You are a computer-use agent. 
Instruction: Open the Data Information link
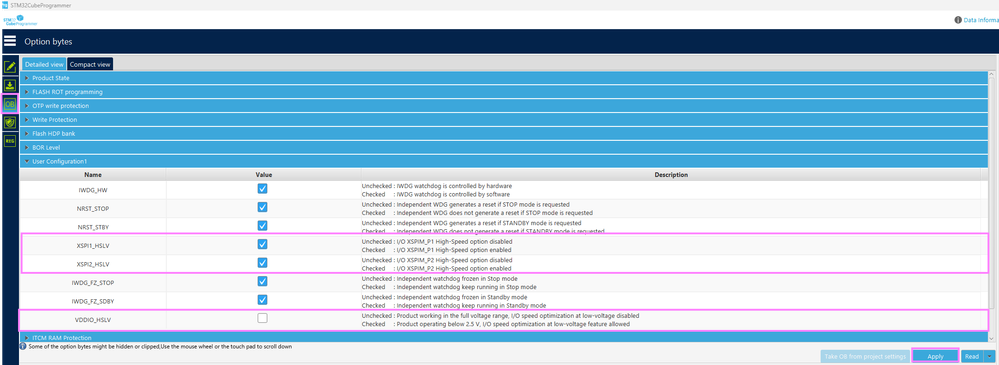tap(981, 20)
